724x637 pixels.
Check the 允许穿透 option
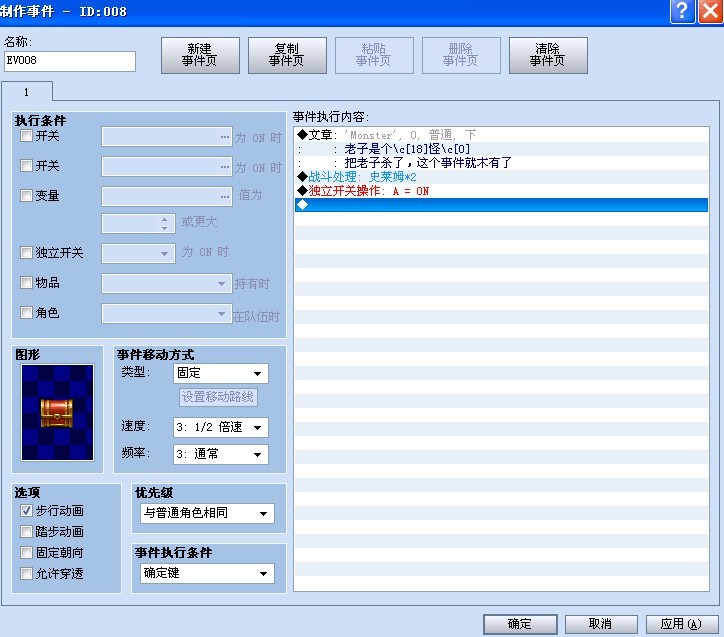pos(26,574)
